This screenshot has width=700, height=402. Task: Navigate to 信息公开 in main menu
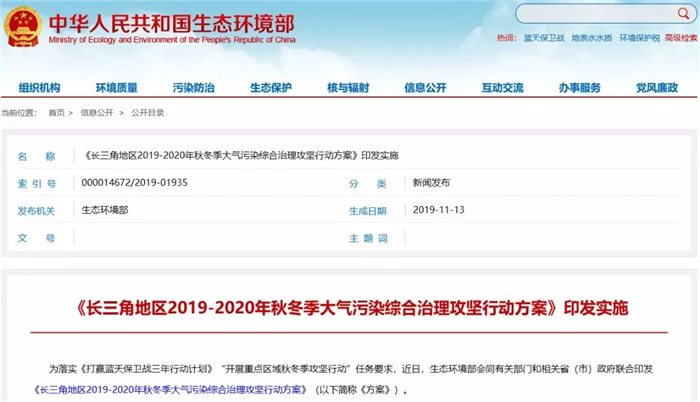click(425, 88)
